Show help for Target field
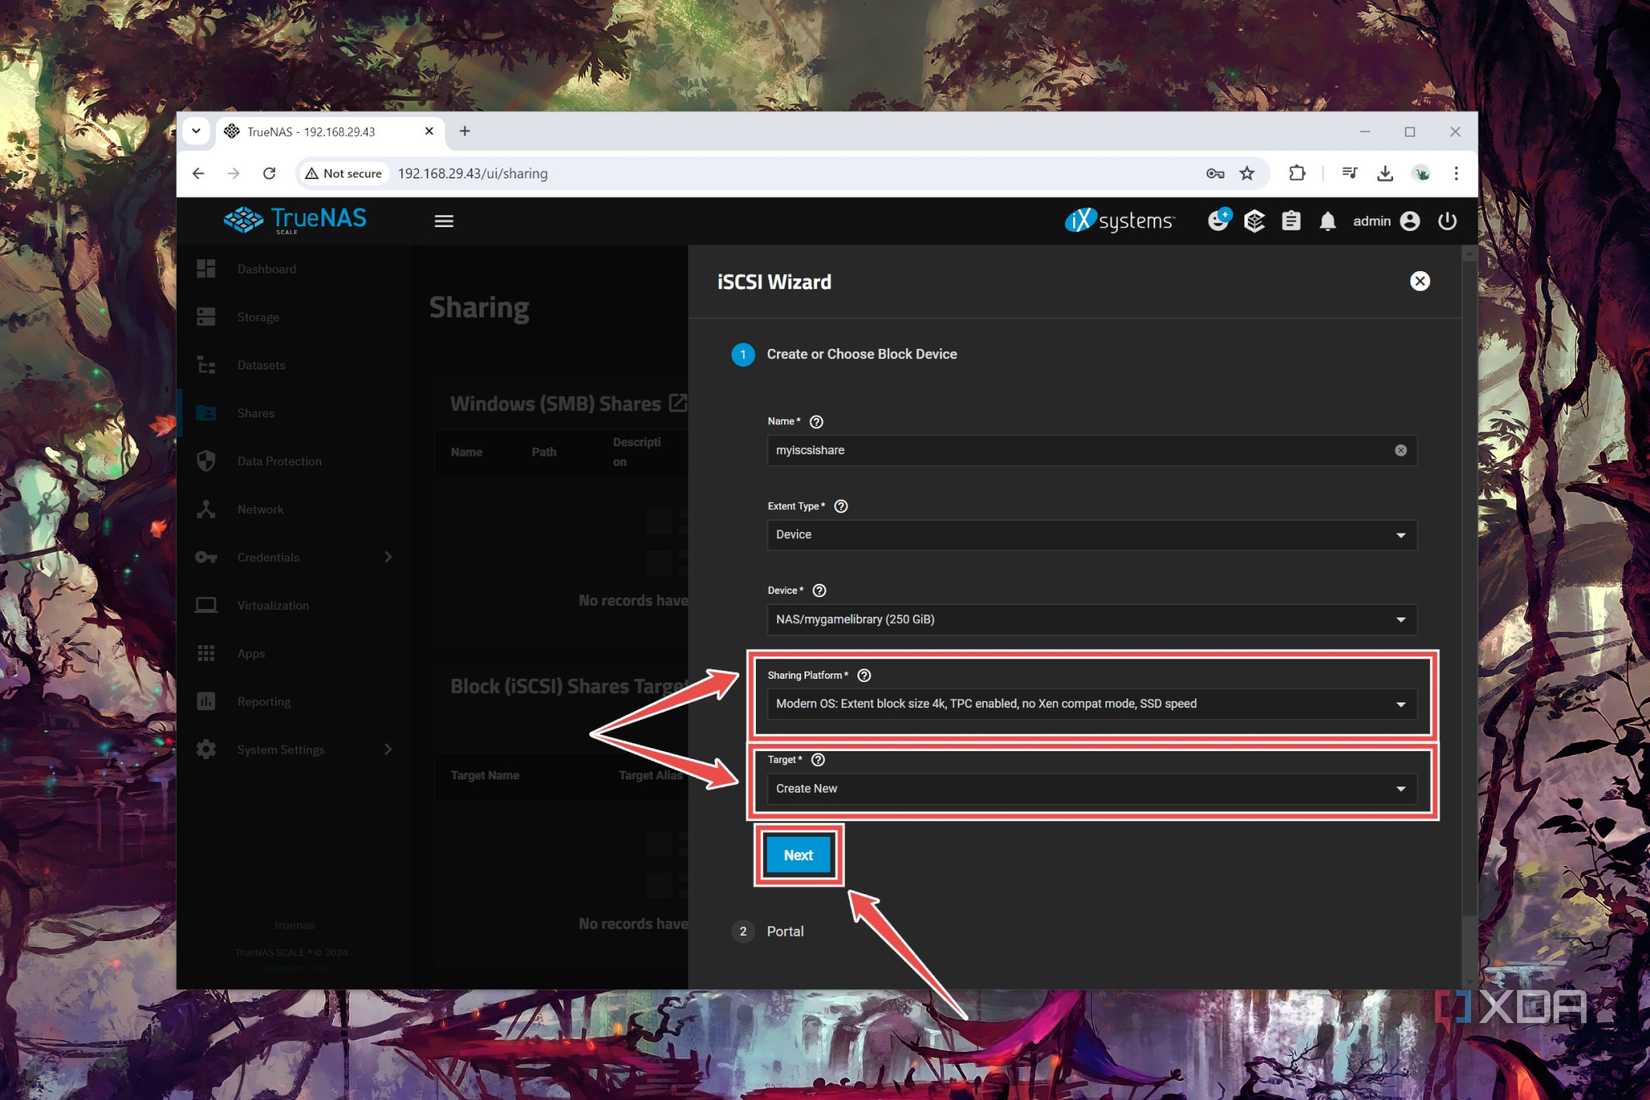 point(818,760)
